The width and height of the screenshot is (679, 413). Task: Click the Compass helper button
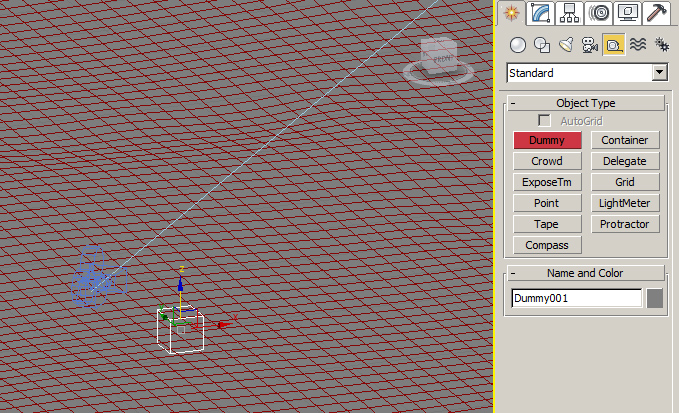(547, 245)
